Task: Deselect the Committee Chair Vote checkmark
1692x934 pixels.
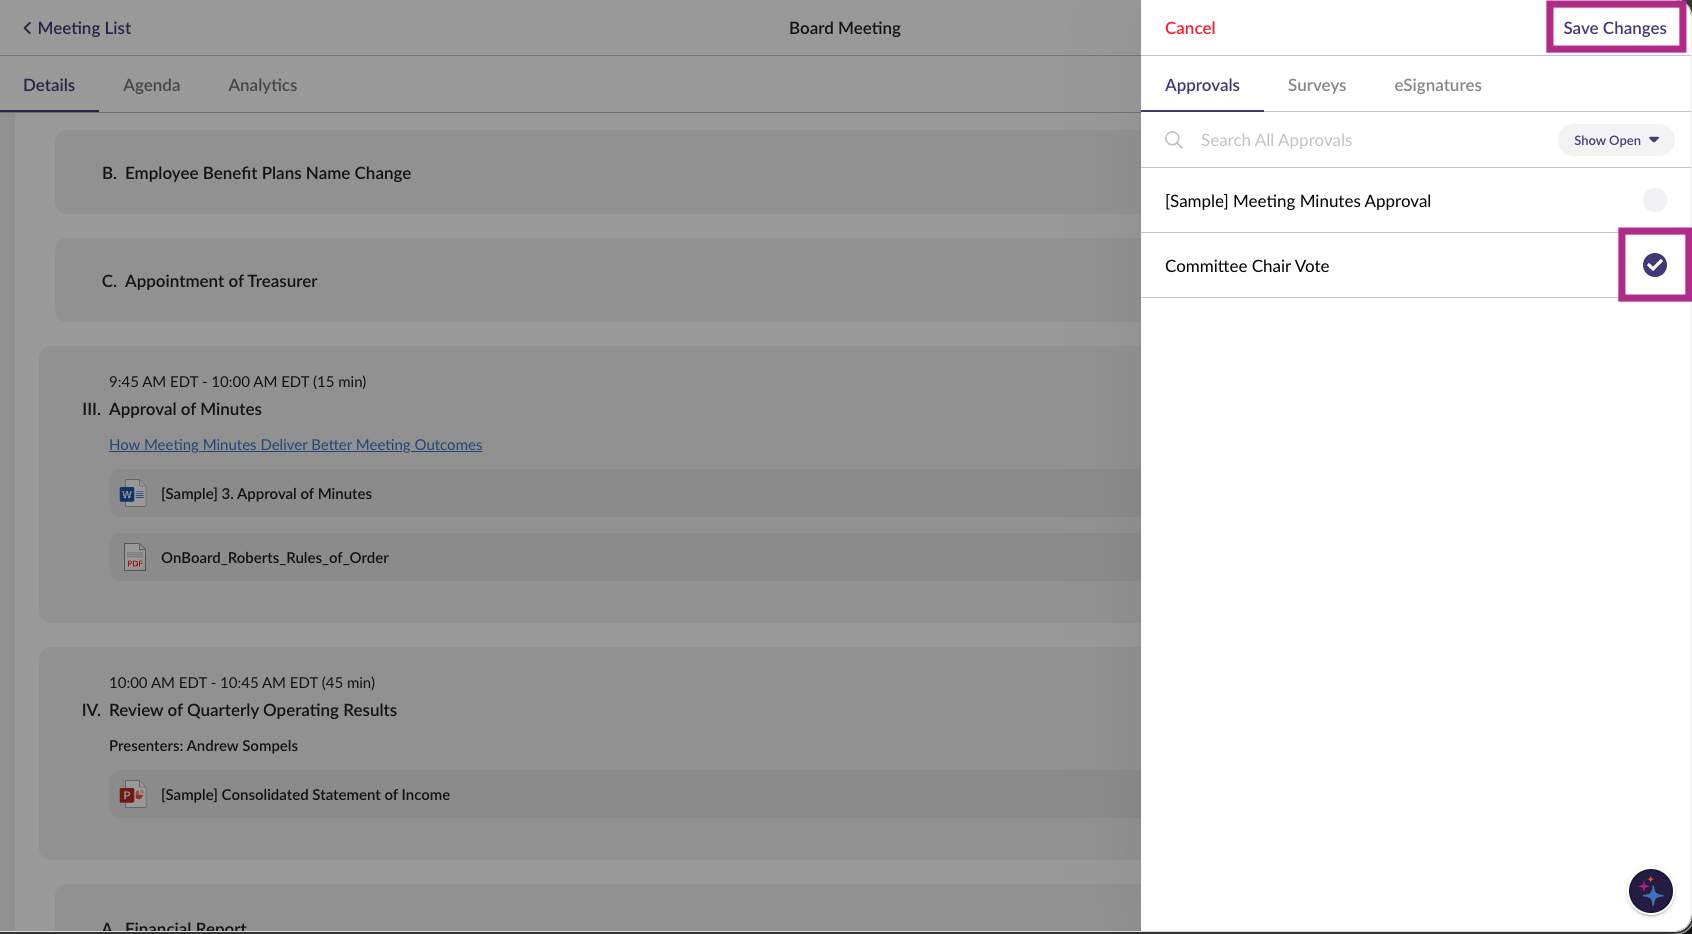Action: (1655, 264)
